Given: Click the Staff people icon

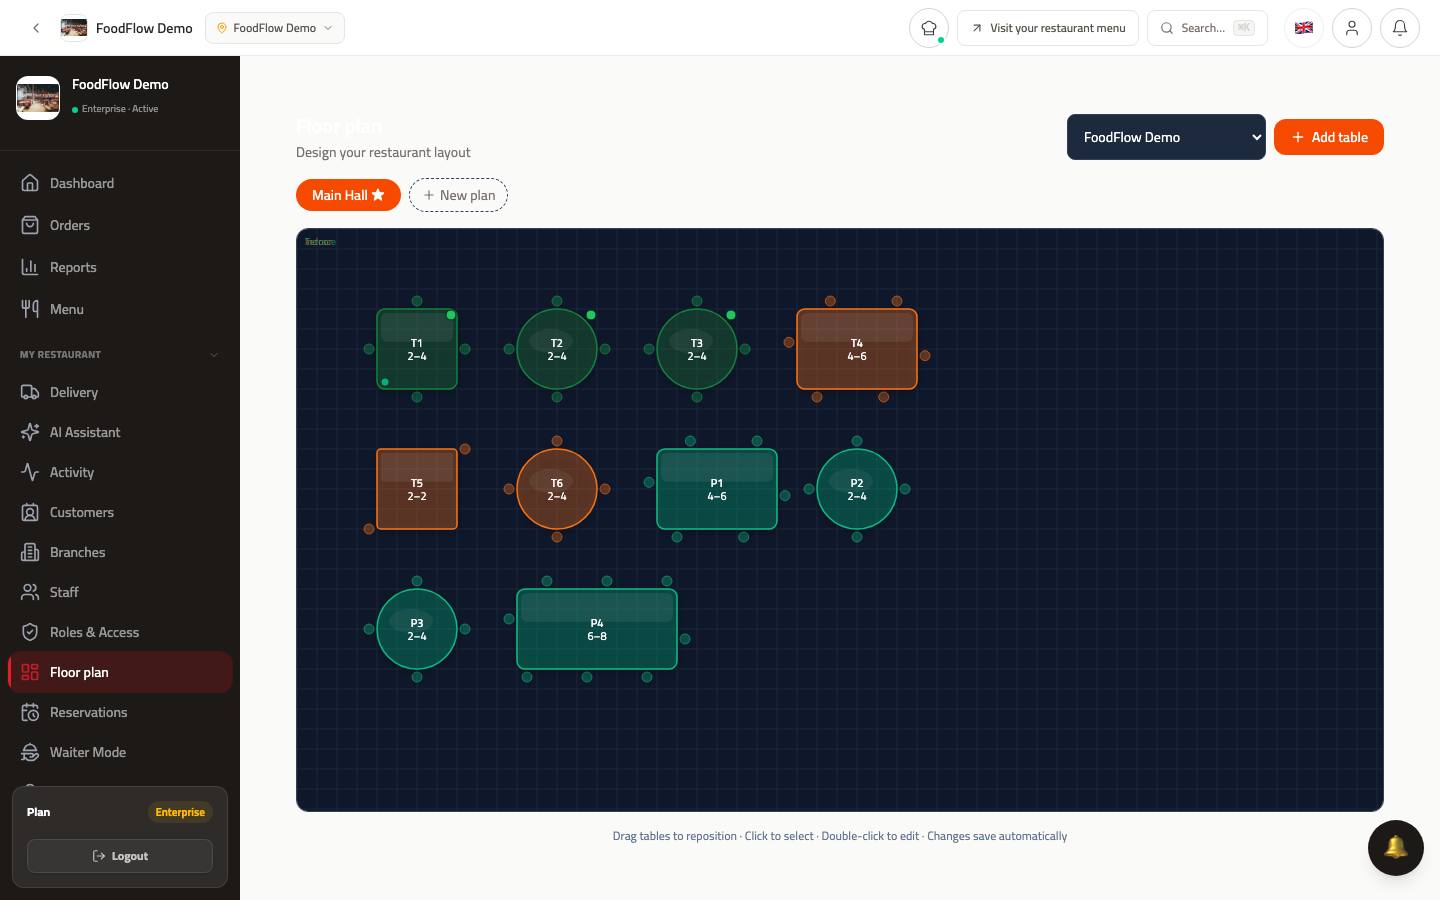Looking at the screenshot, I should (30, 592).
